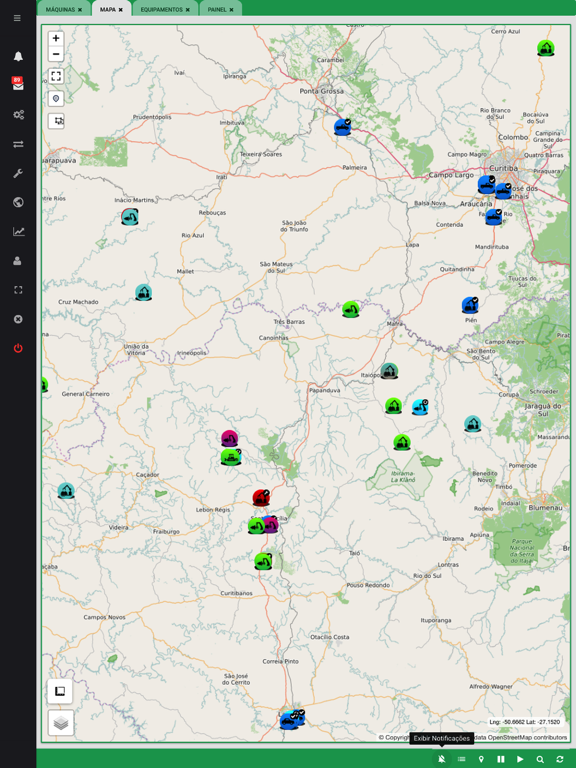The image size is (576, 768).
Task: Open the mail inbox with badge 89
Action: tap(18, 85)
